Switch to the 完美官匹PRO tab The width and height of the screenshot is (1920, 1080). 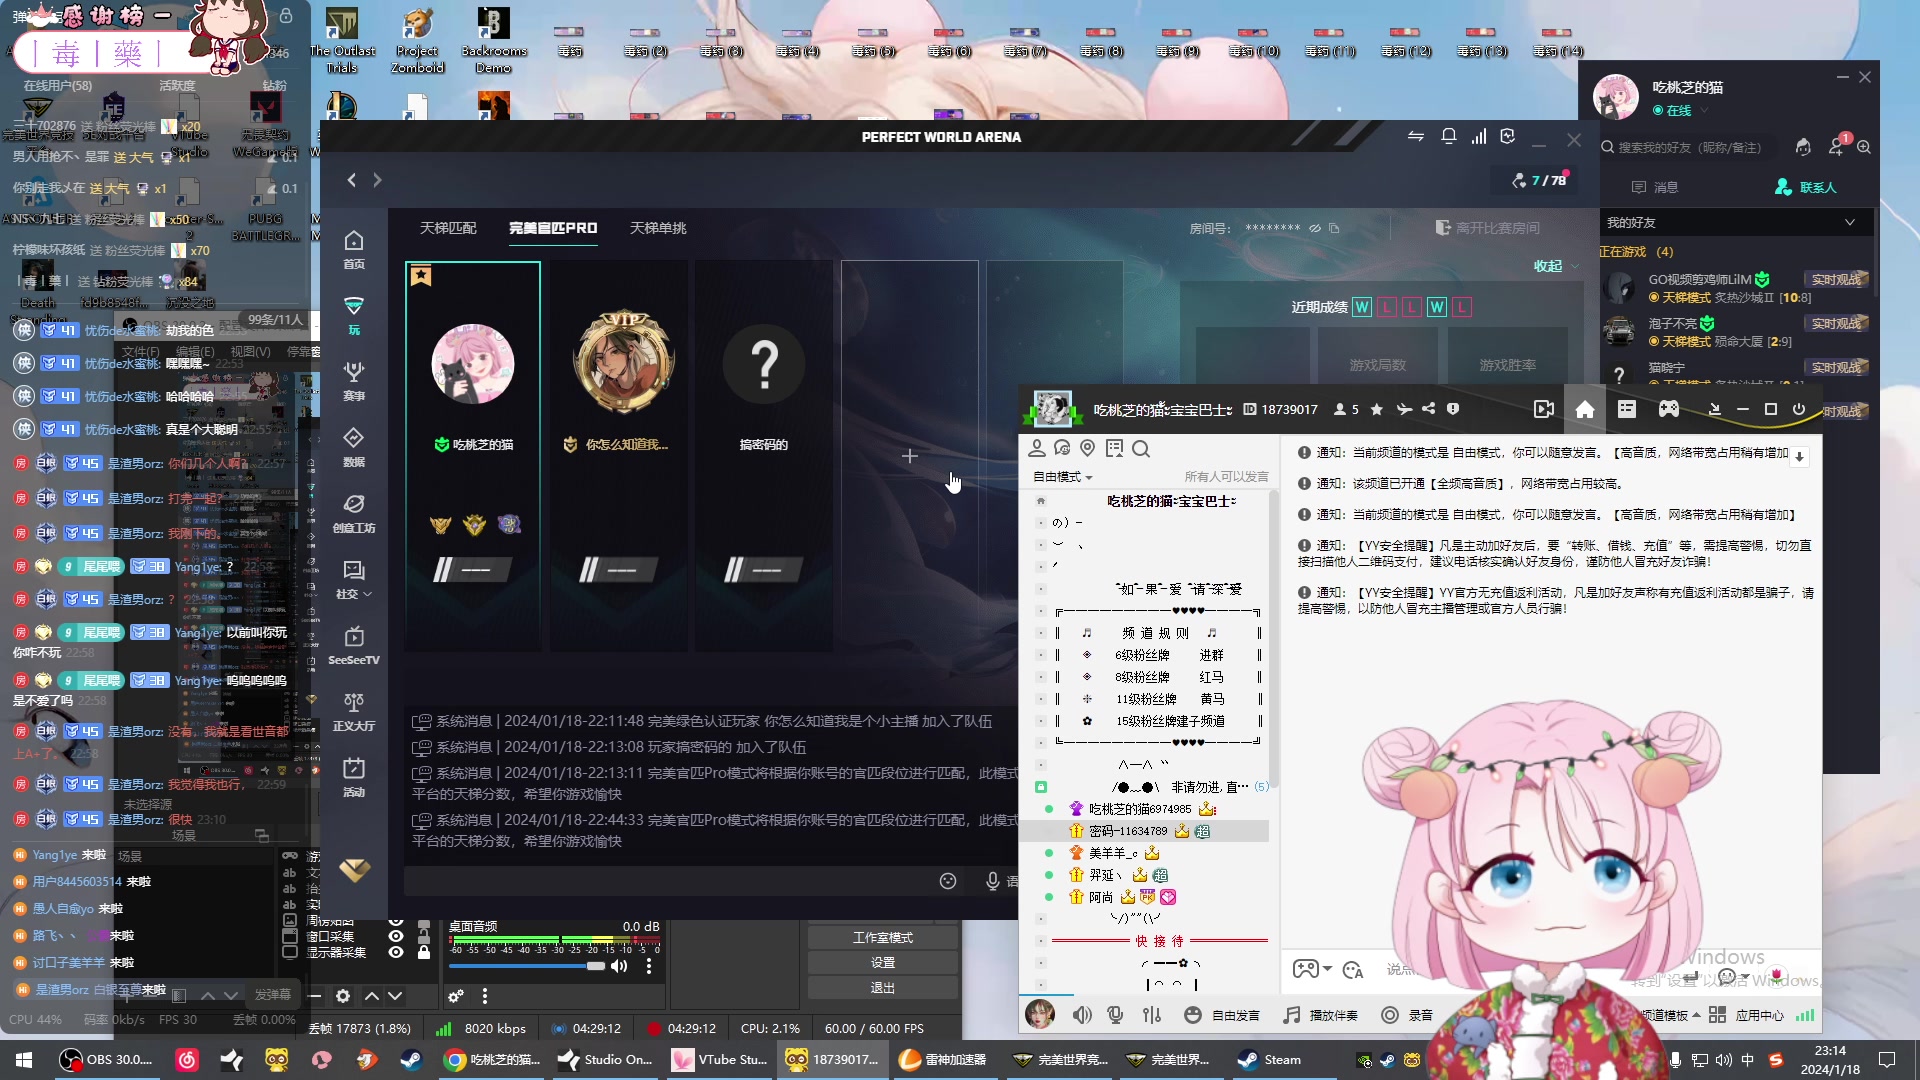553,228
